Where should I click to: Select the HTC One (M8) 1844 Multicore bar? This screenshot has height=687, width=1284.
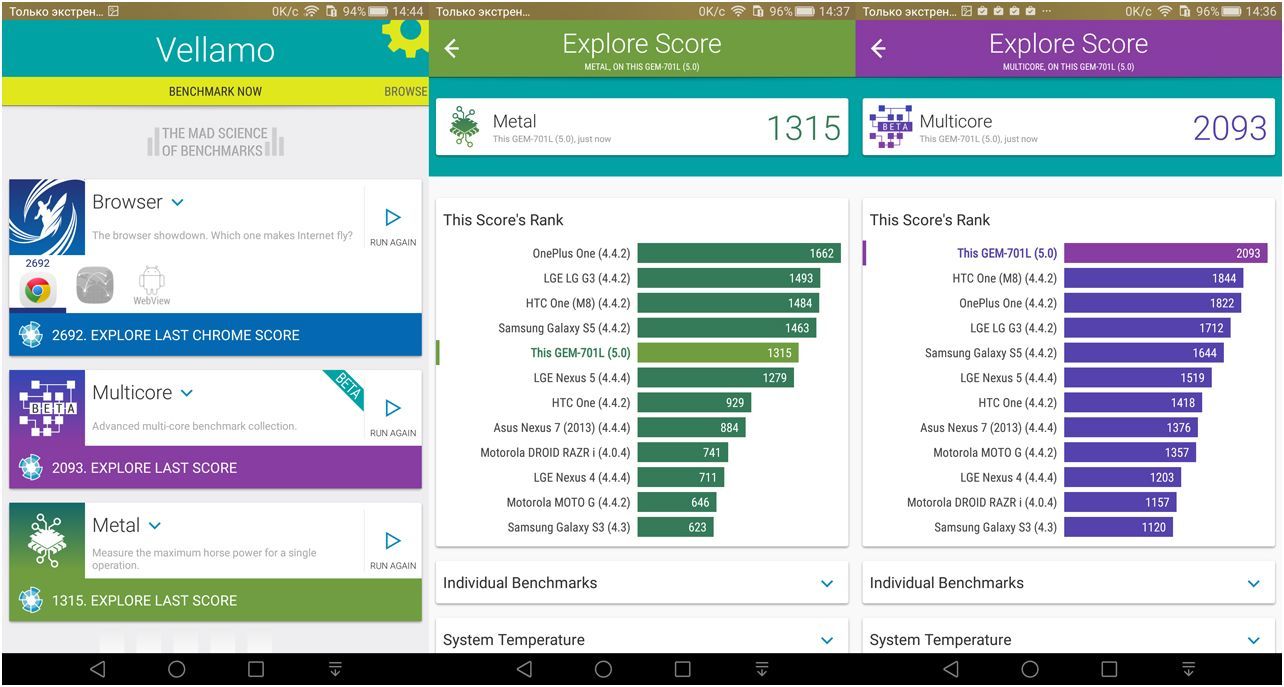click(1152, 278)
